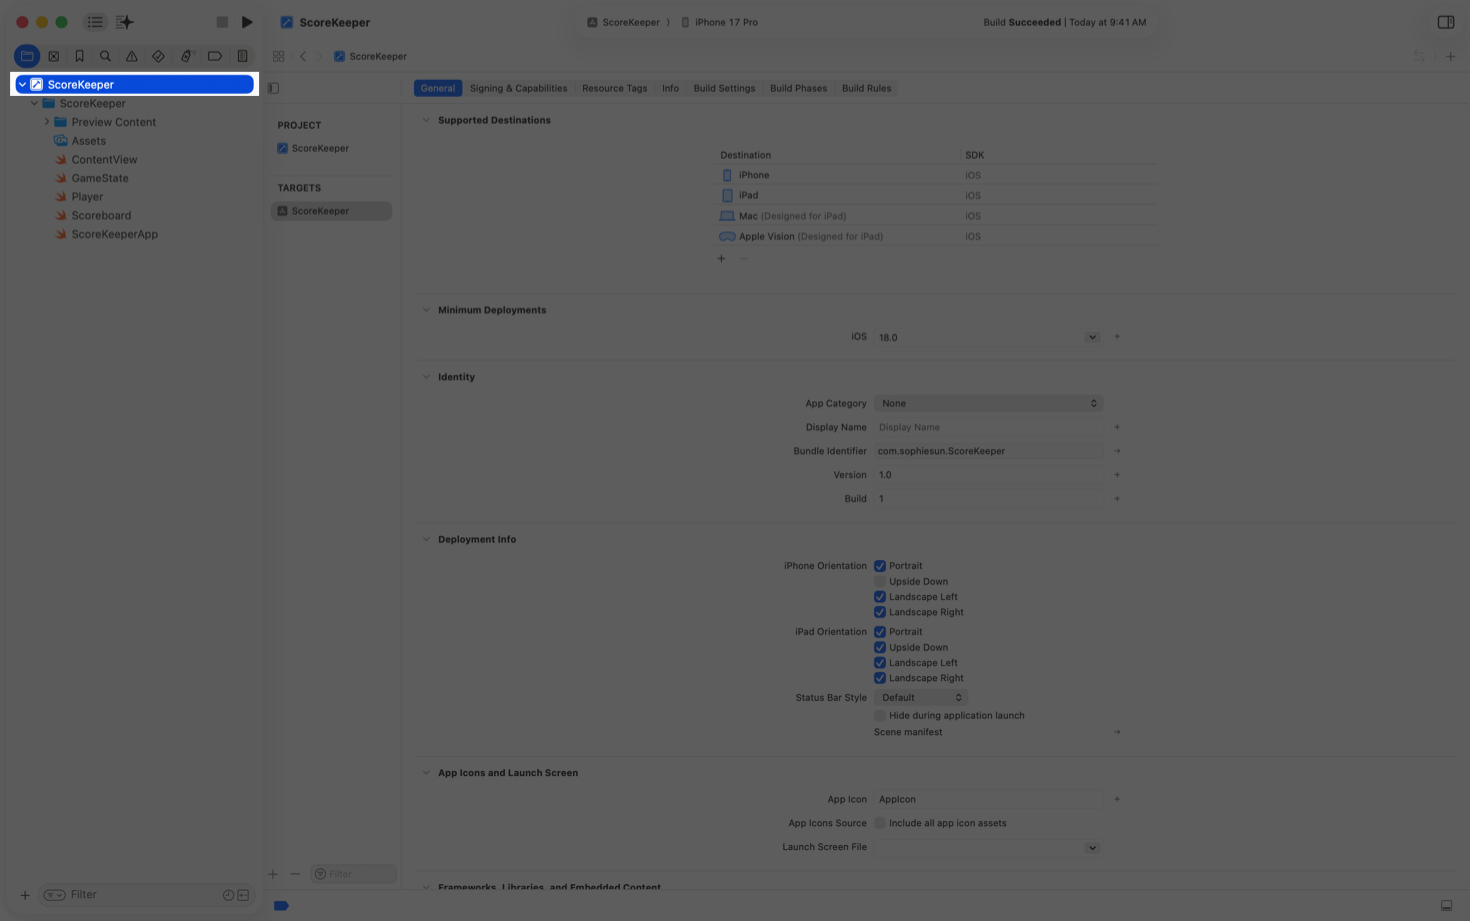1470x921 pixels.
Task: Collapse the Deployment Info section
Action: click(426, 540)
